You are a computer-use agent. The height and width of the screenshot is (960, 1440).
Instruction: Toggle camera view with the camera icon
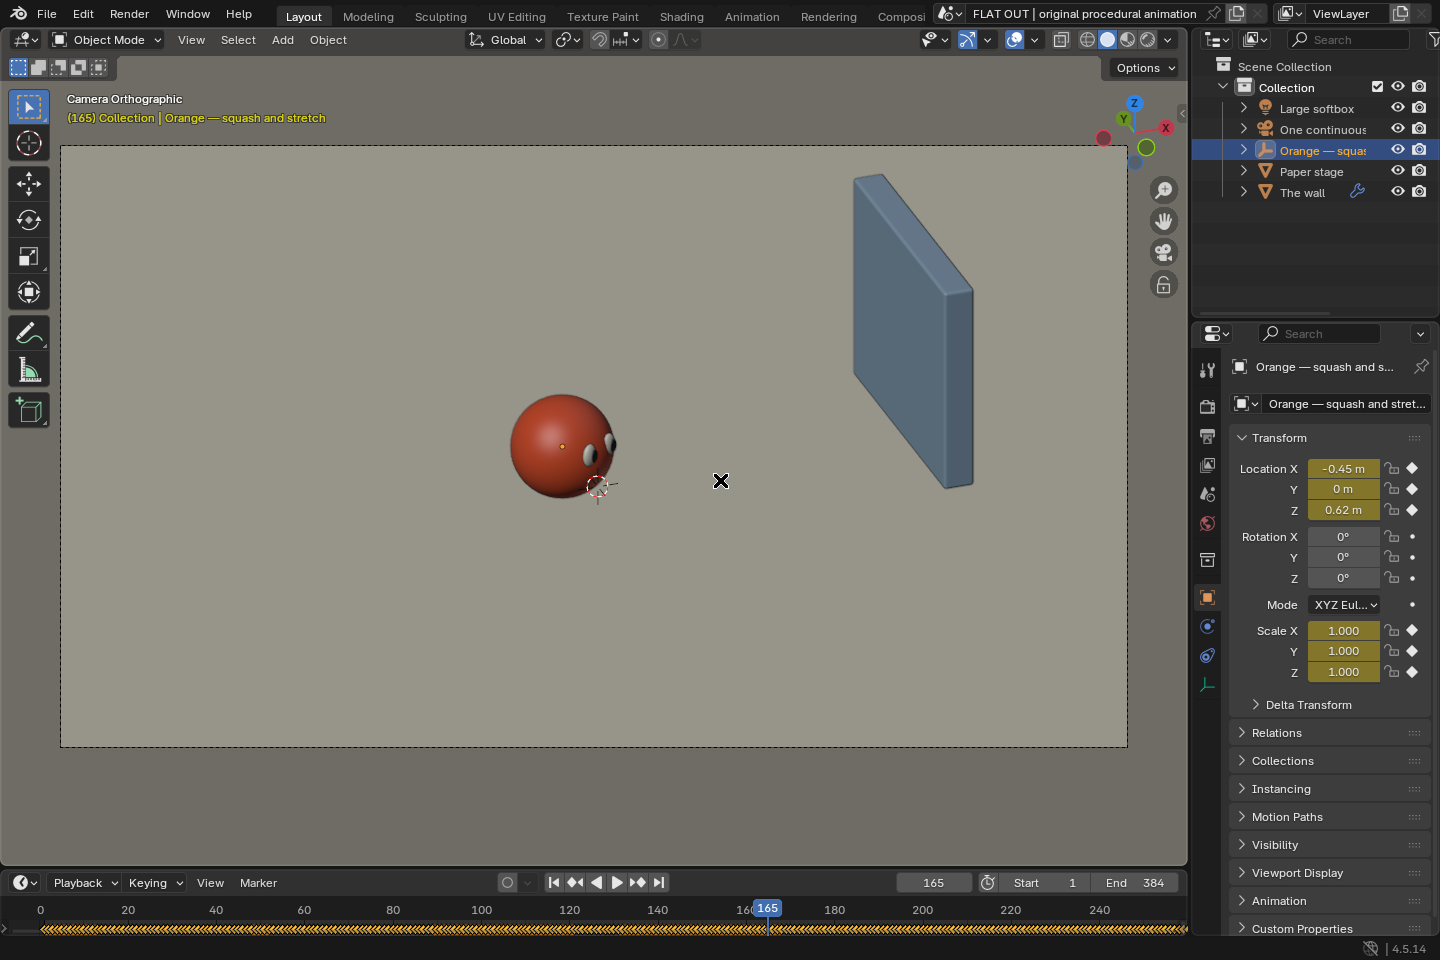1164,252
